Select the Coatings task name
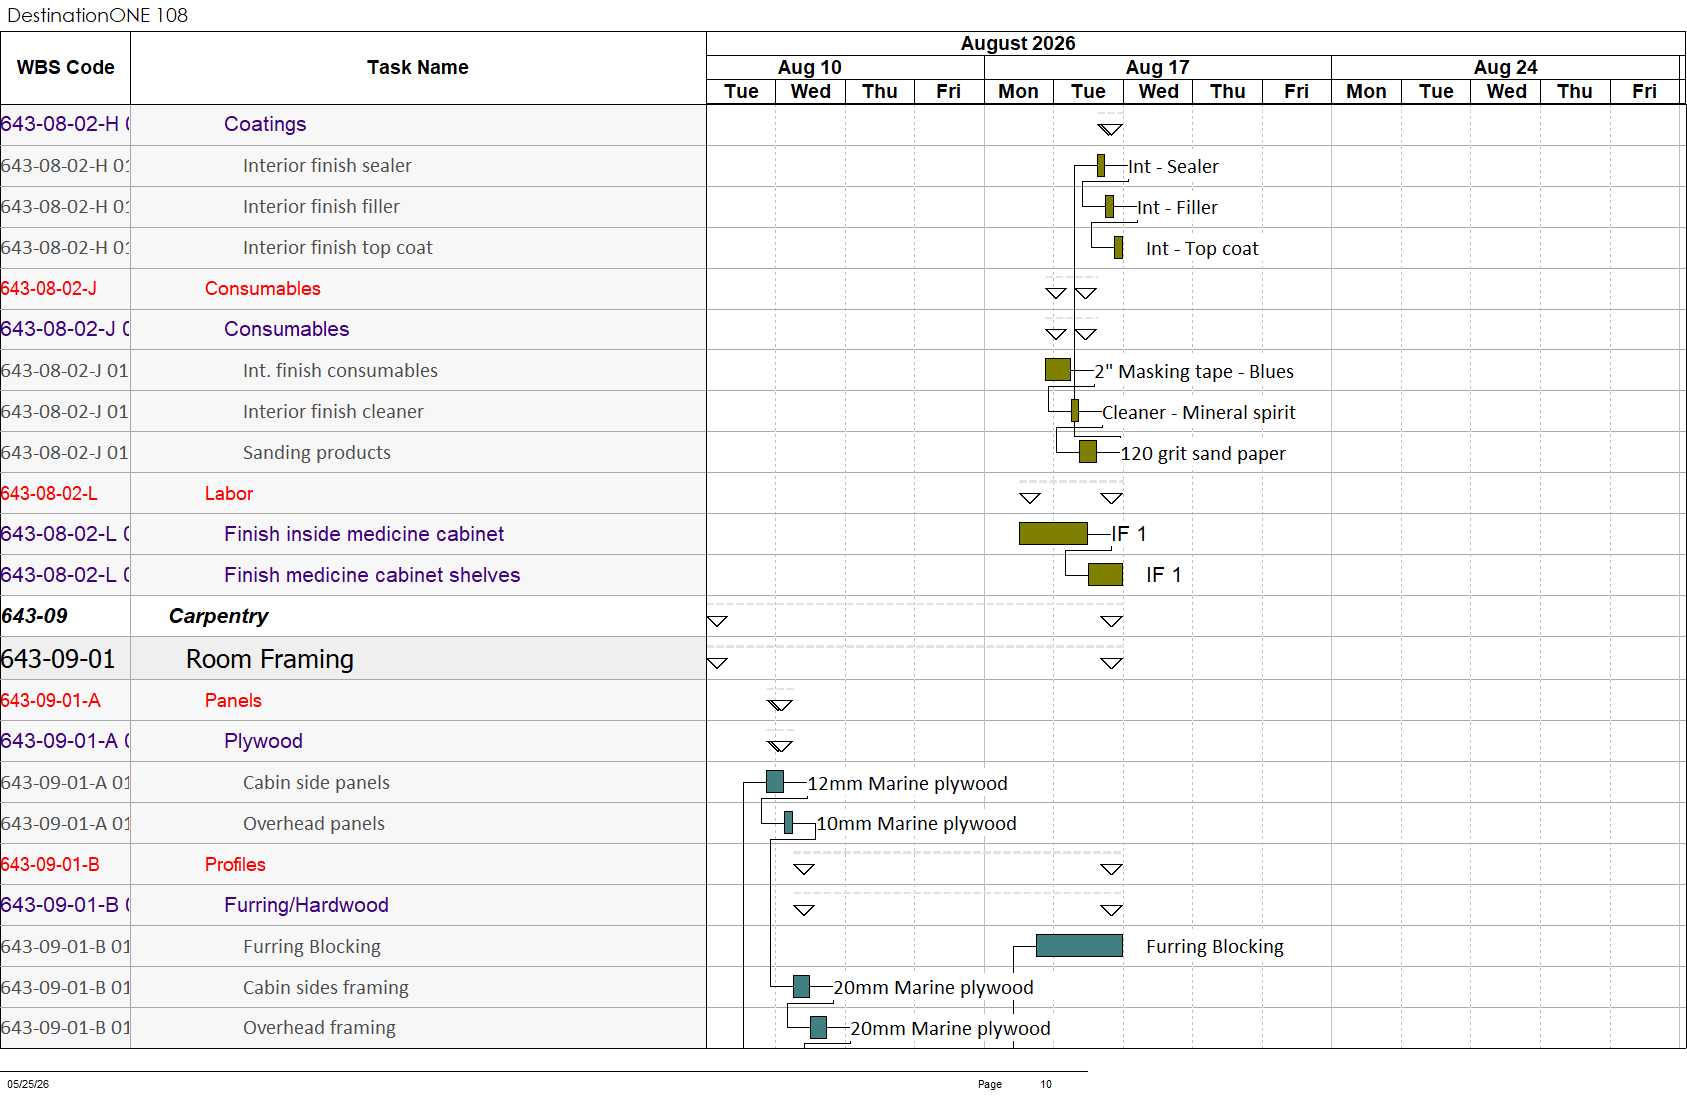 point(265,124)
